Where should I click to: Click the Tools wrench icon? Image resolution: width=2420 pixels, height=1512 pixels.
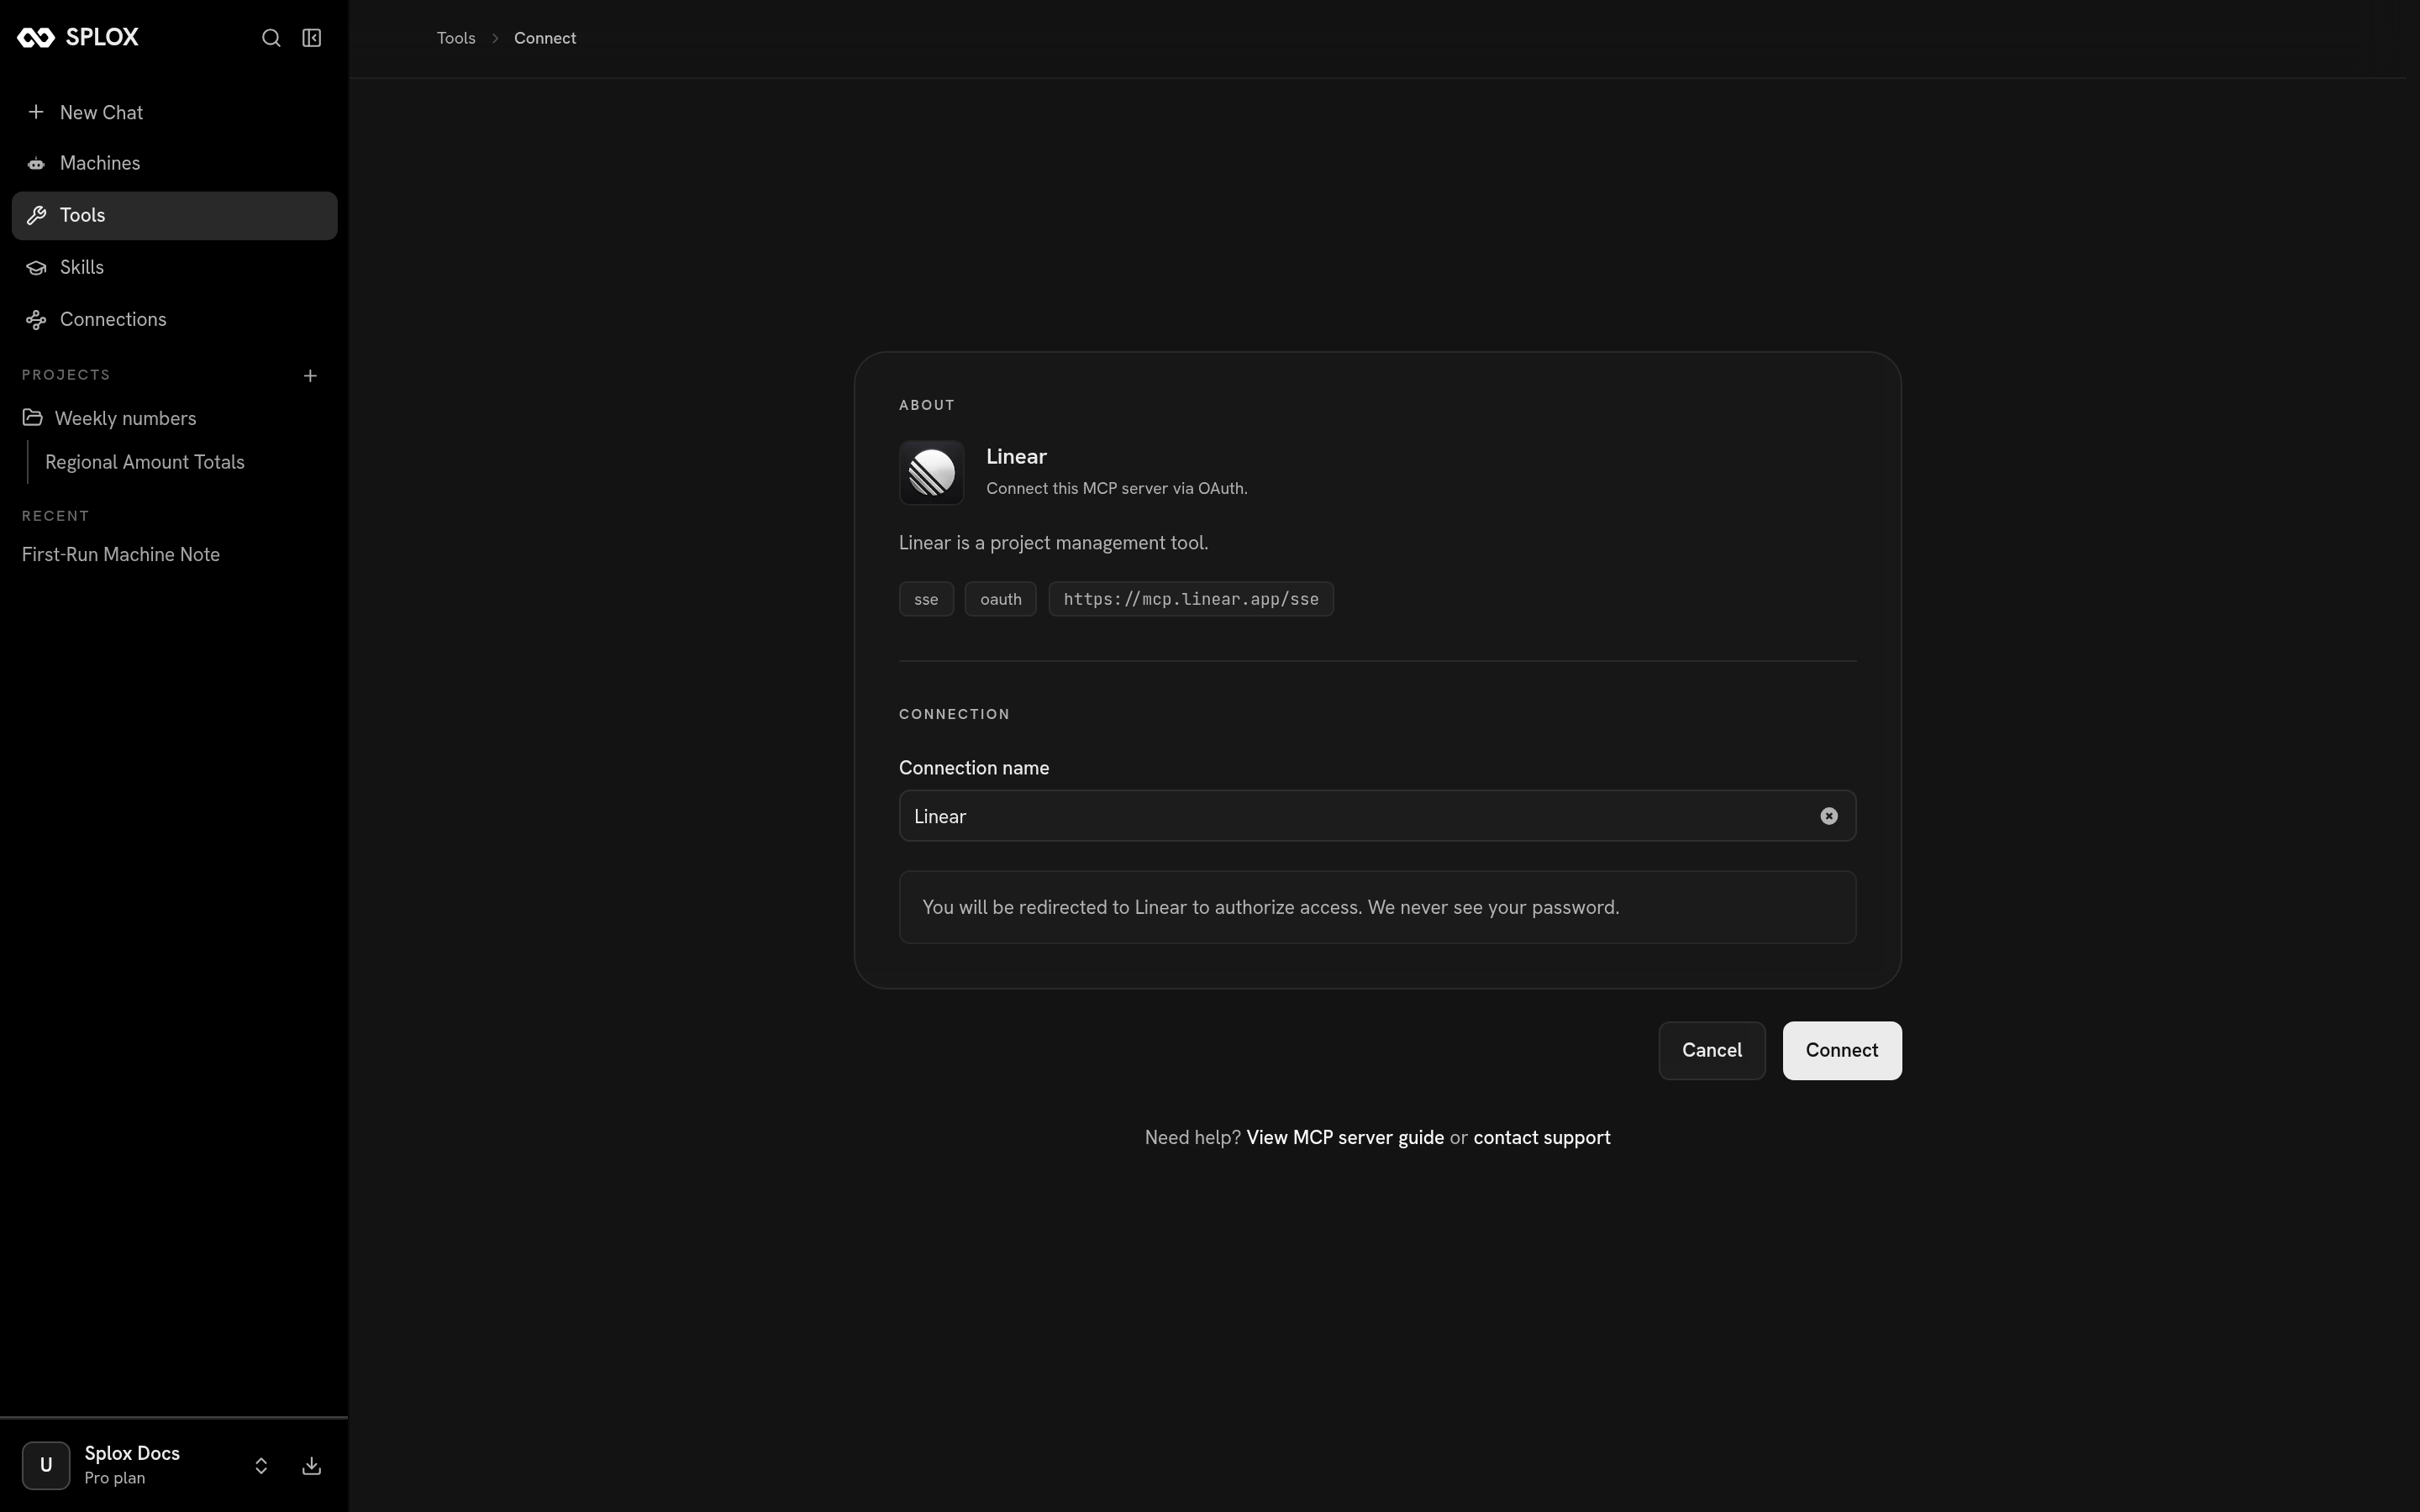tap(36, 216)
